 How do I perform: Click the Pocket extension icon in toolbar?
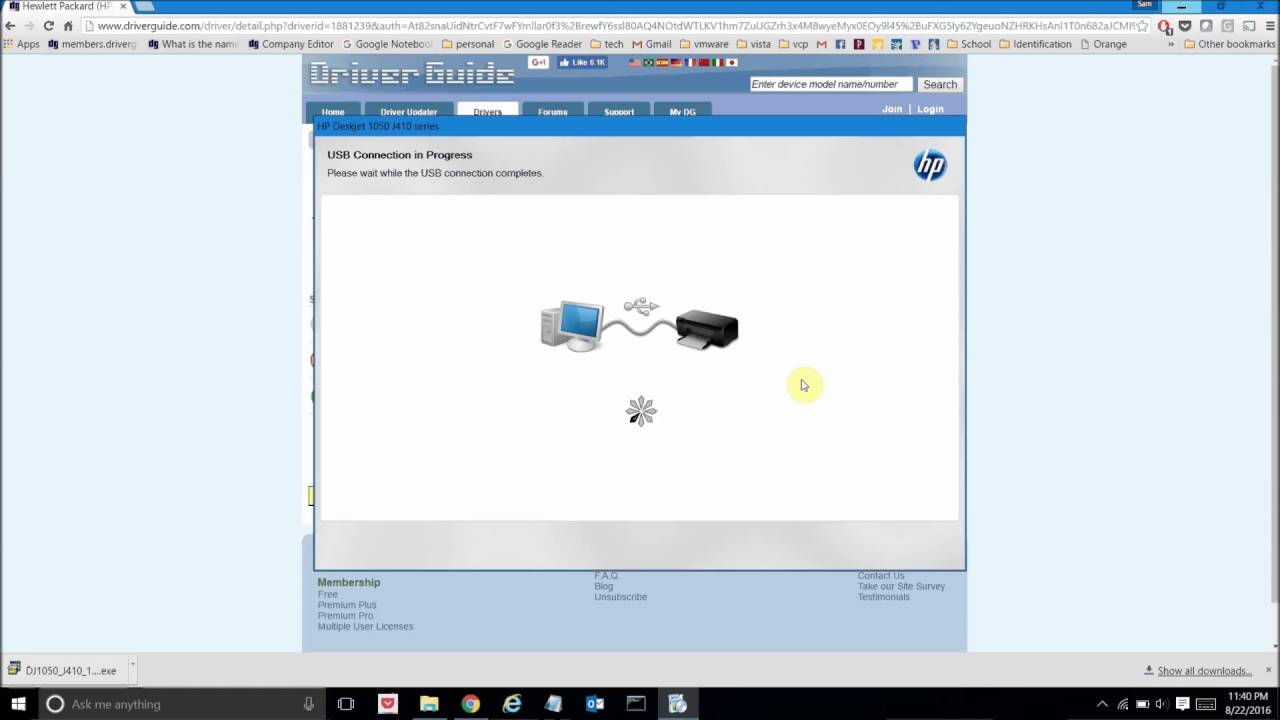click(1185, 26)
